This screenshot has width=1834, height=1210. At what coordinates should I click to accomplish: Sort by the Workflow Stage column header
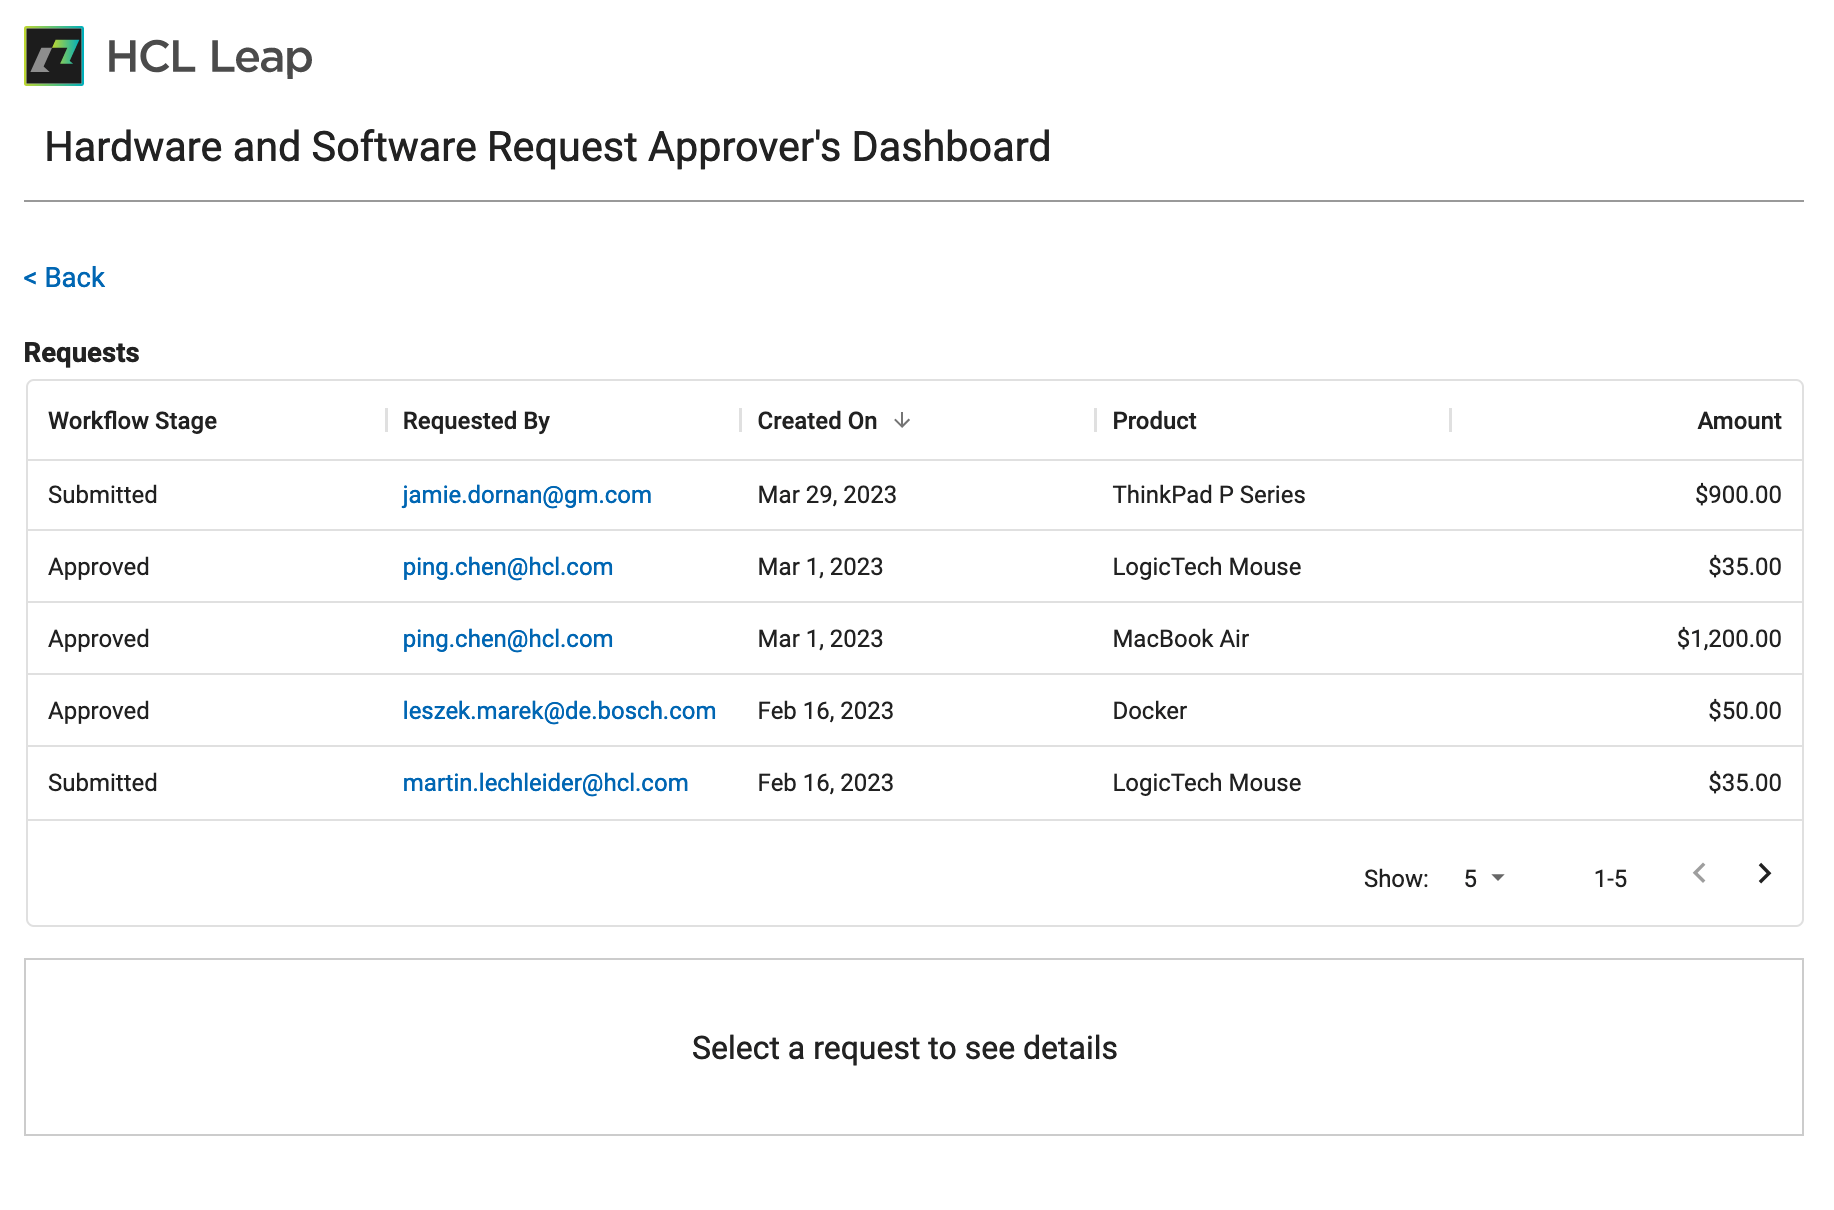(133, 421)
